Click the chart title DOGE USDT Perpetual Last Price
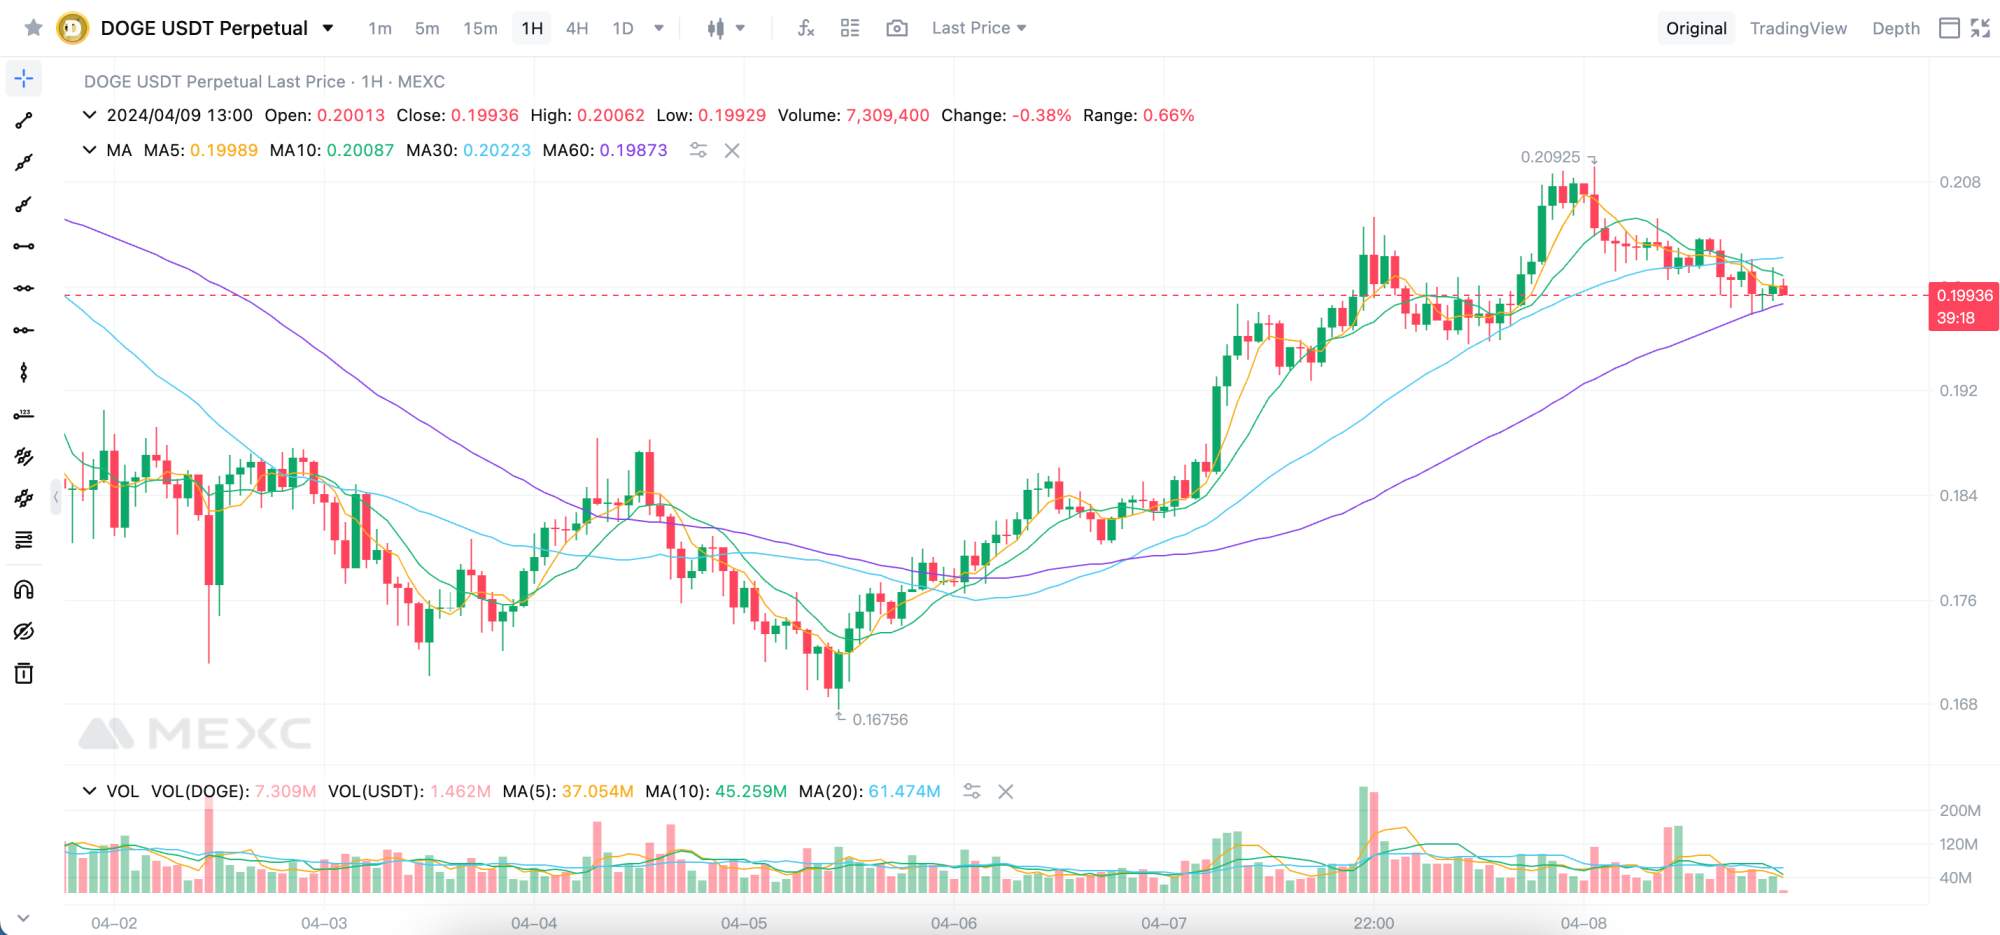This screenshot has width=2000, height=935. (x=214, y=81)
